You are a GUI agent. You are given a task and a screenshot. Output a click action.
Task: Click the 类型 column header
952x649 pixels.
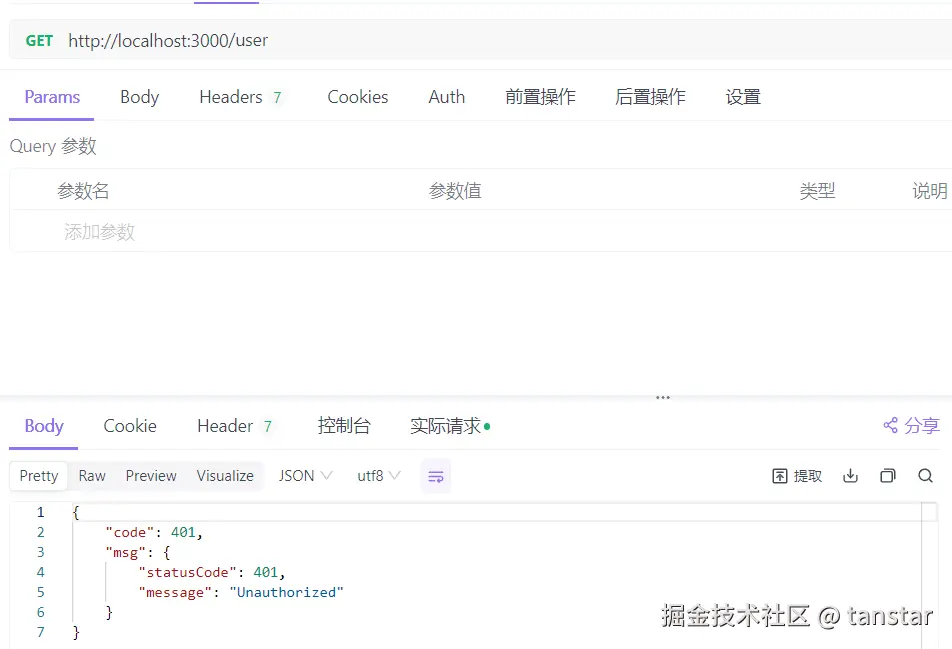tap(817, 191)
